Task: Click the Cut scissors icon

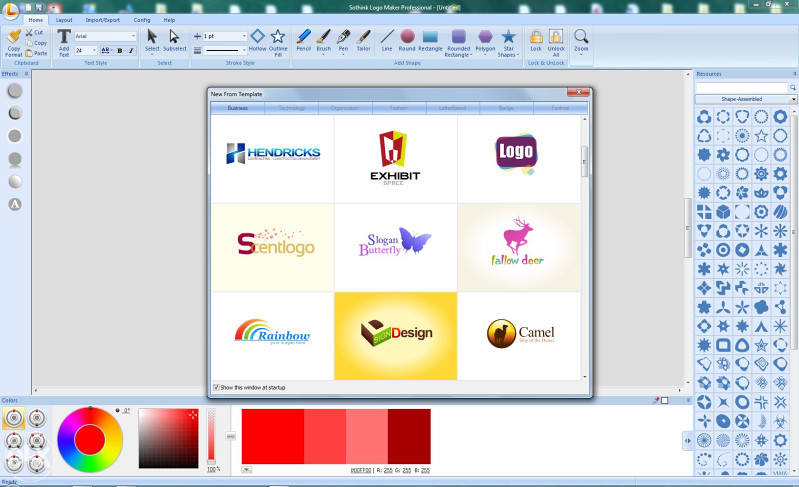Action: [x=30, y=32]
